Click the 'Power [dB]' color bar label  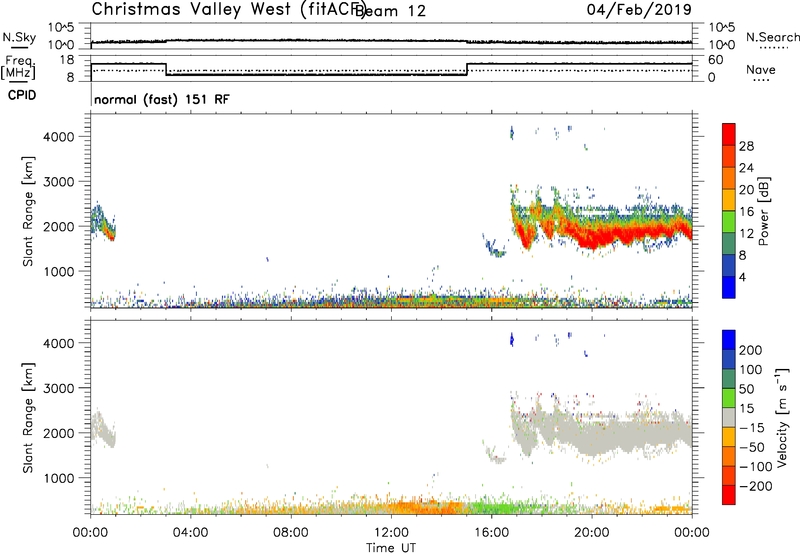[763, 211]
